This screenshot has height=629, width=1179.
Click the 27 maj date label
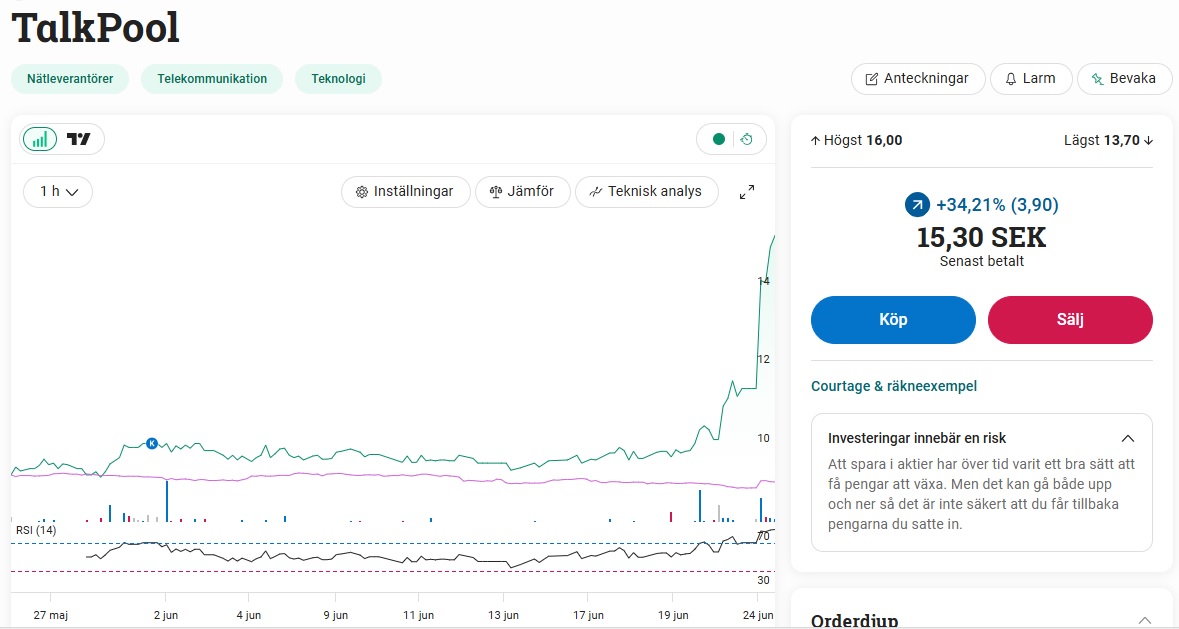click(50, 615)
